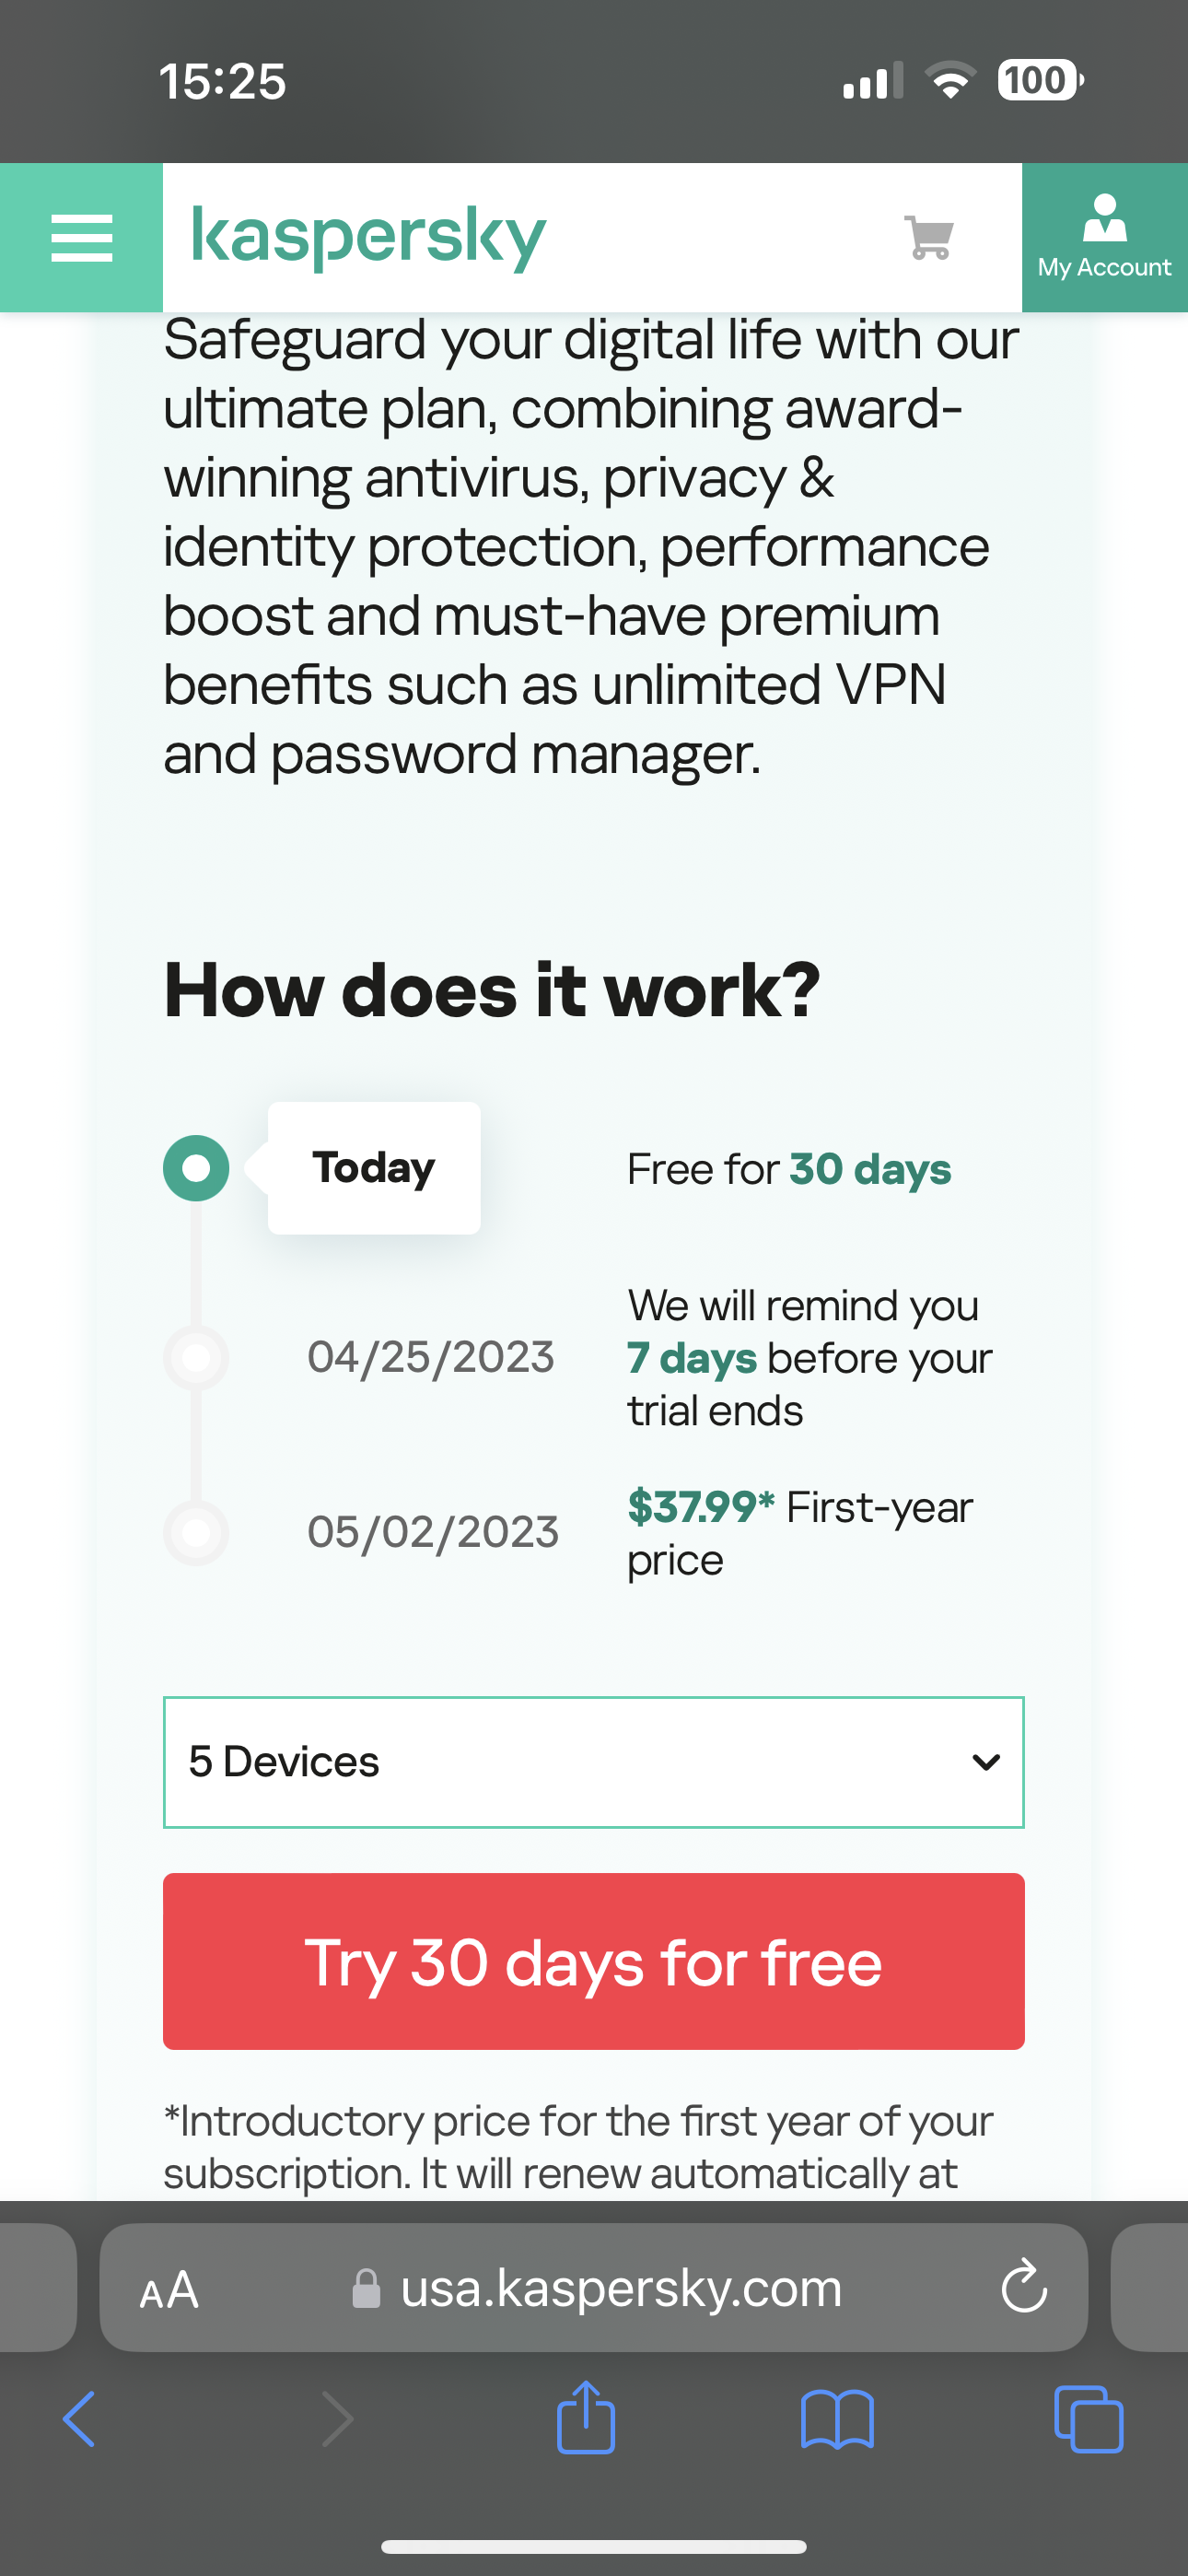Viewport: 1188px width, 2576px height.
Task: Tap the Today label bubble
Action: point(374,1168)
